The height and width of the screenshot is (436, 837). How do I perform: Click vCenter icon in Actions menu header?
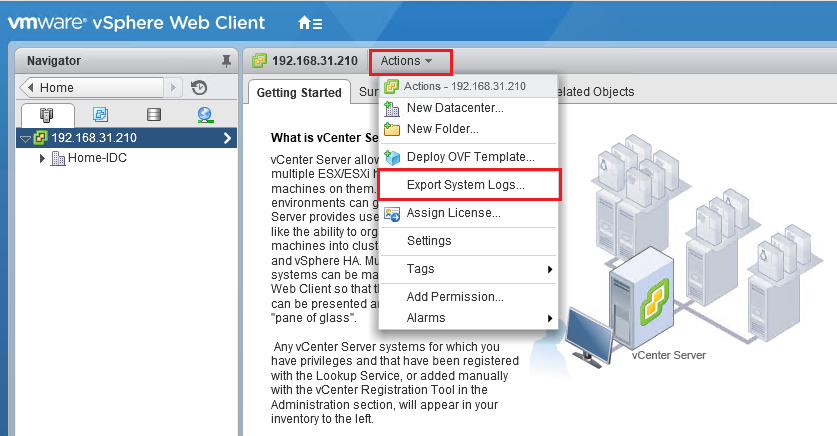(x=391, y=86)
